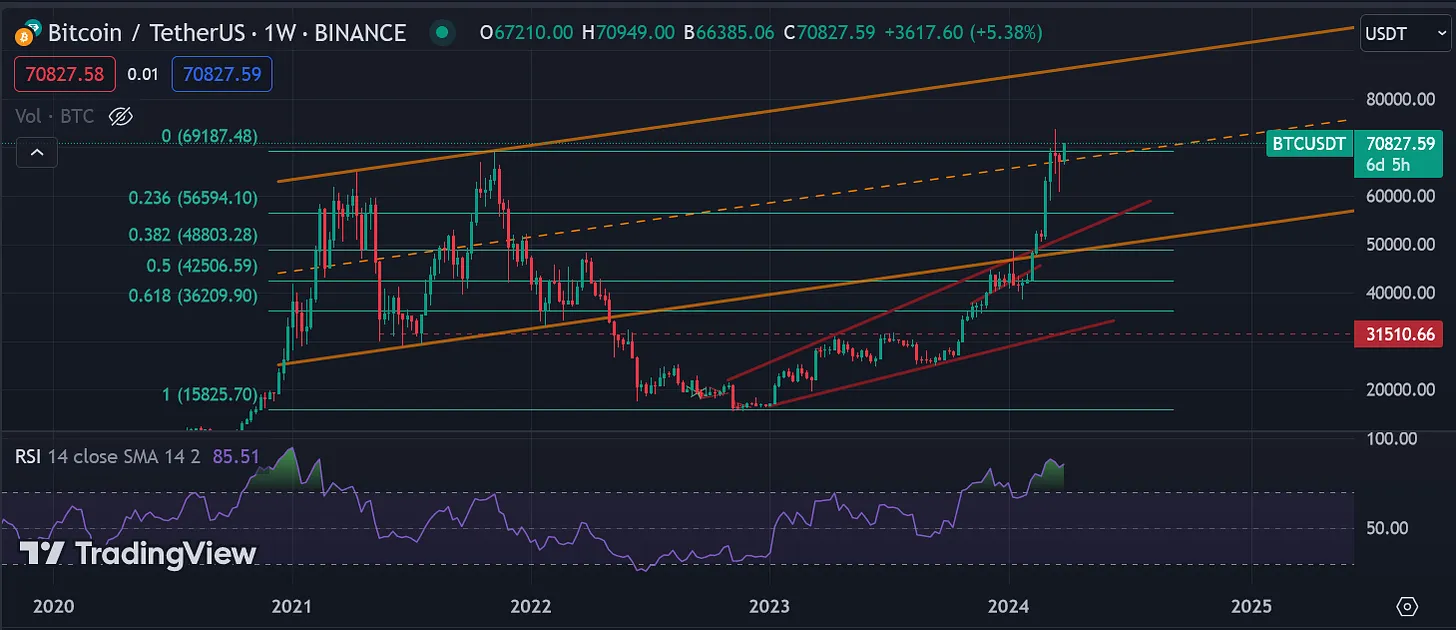Click the Vol · BTC indicator label

pos(55,117)
